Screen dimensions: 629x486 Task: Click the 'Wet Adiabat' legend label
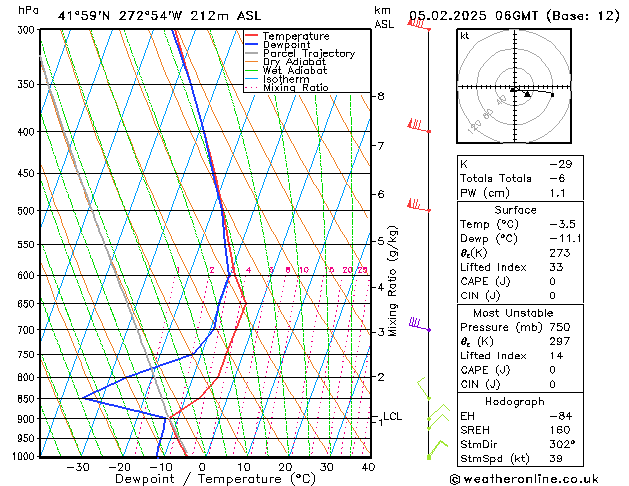295,70
